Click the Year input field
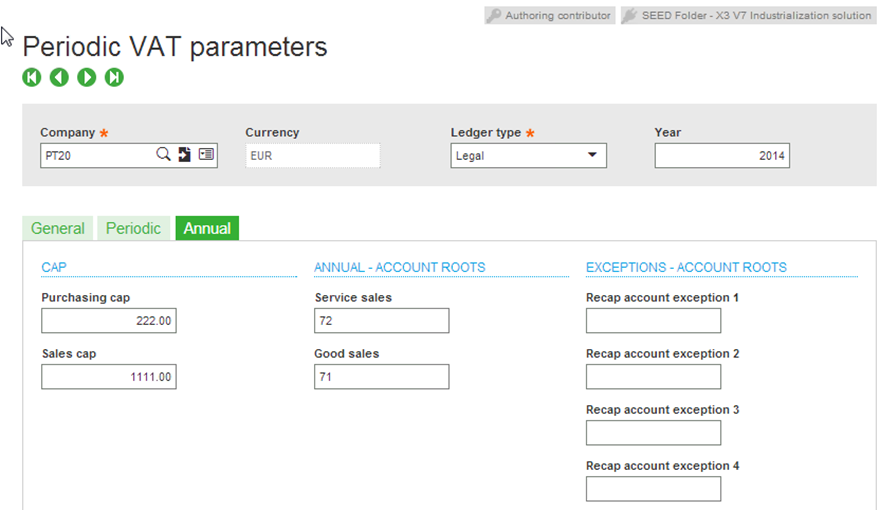Screen dimensions: 880x510 pos(722,155)
